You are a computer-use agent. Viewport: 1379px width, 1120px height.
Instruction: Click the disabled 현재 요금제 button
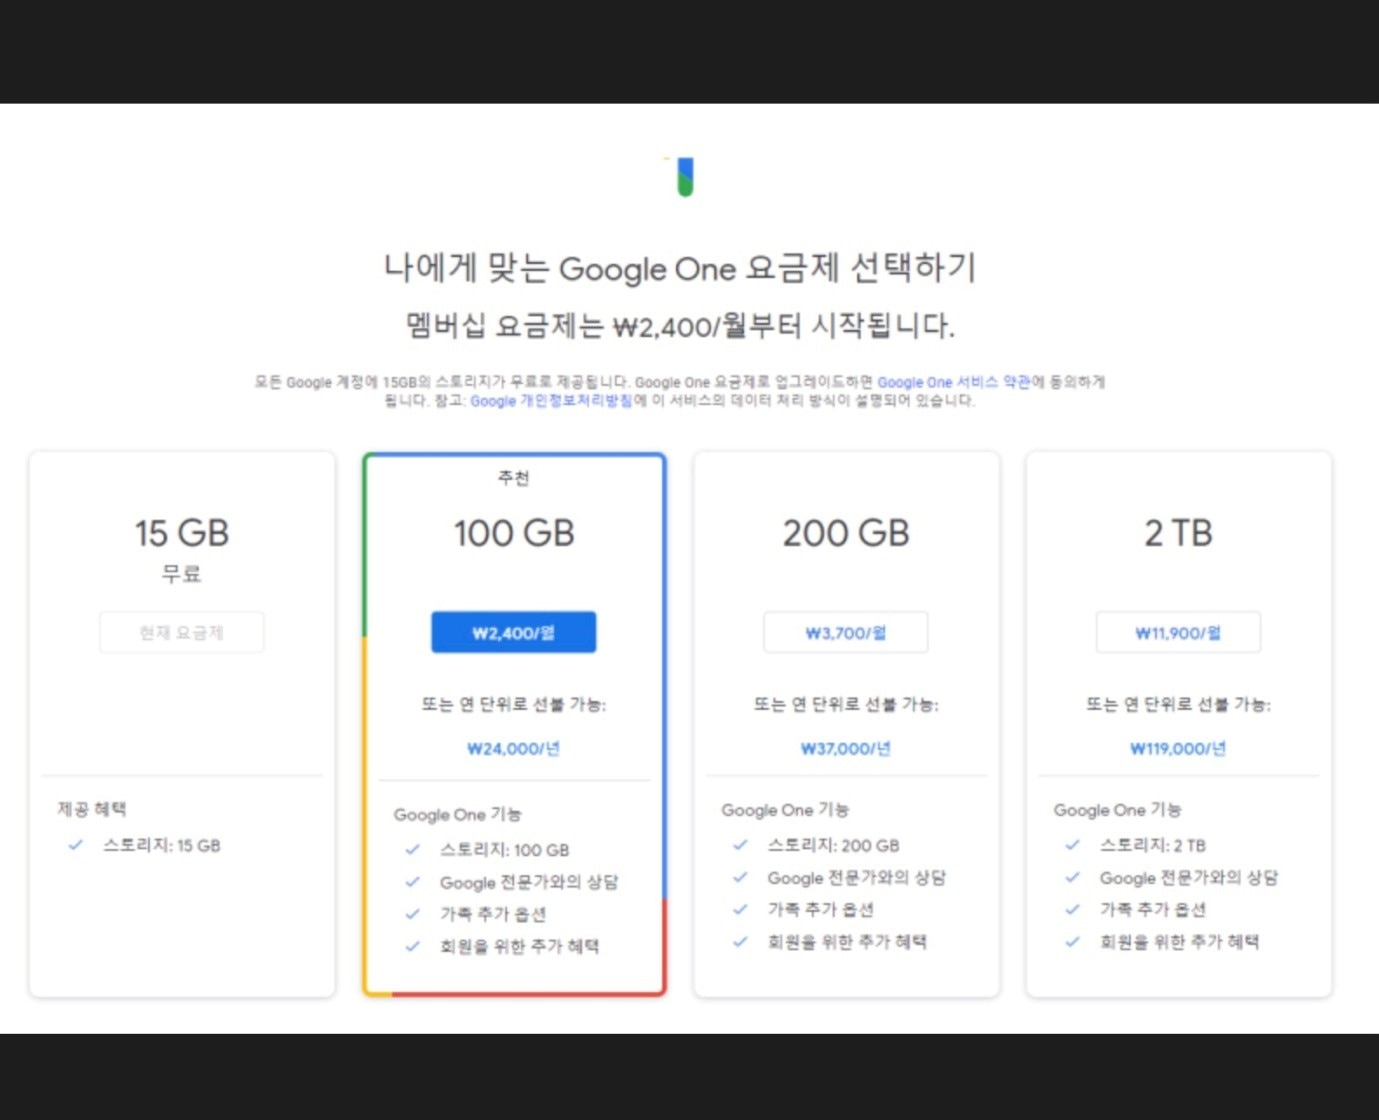[x=181, y=632]
